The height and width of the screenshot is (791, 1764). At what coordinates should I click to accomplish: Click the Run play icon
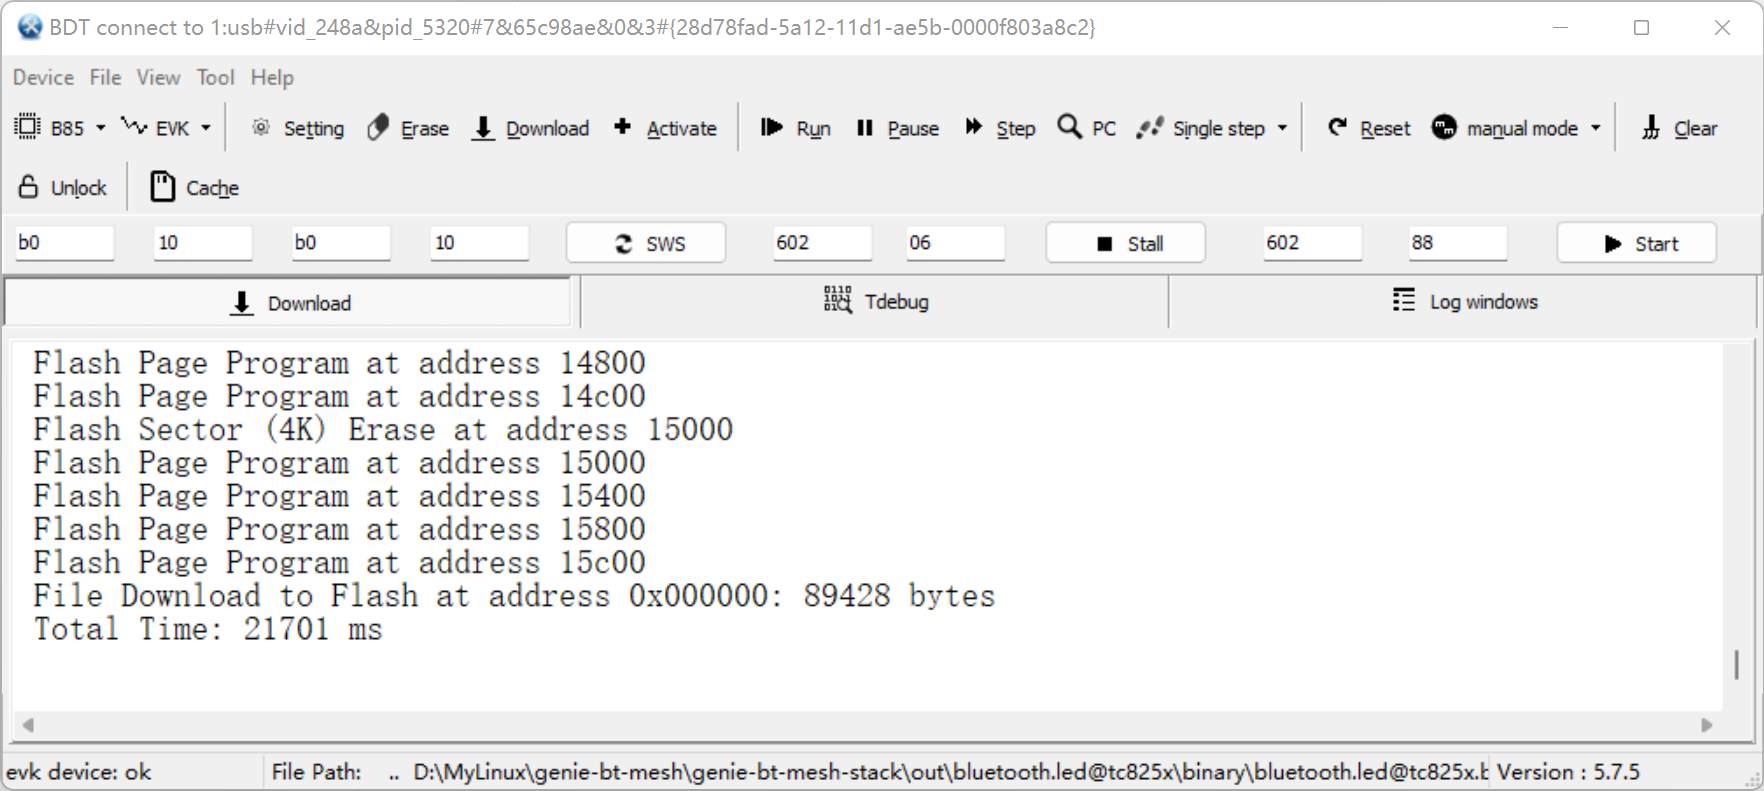coord(771,127)
